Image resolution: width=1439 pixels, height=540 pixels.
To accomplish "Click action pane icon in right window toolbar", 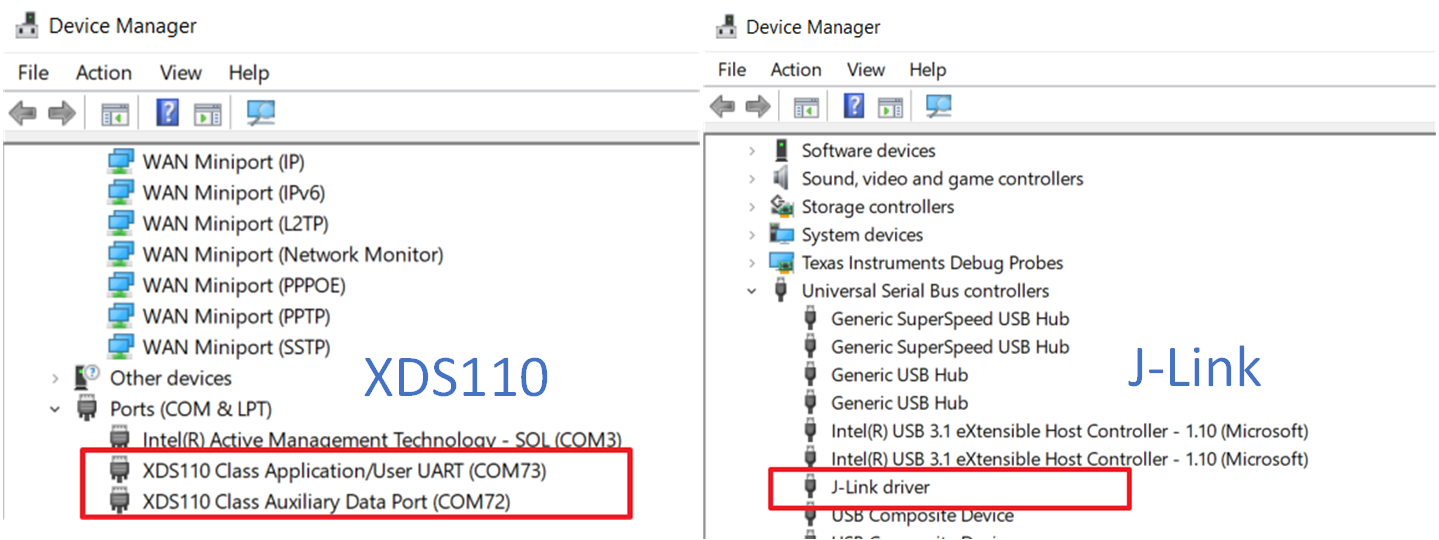I will pos(890,106).
